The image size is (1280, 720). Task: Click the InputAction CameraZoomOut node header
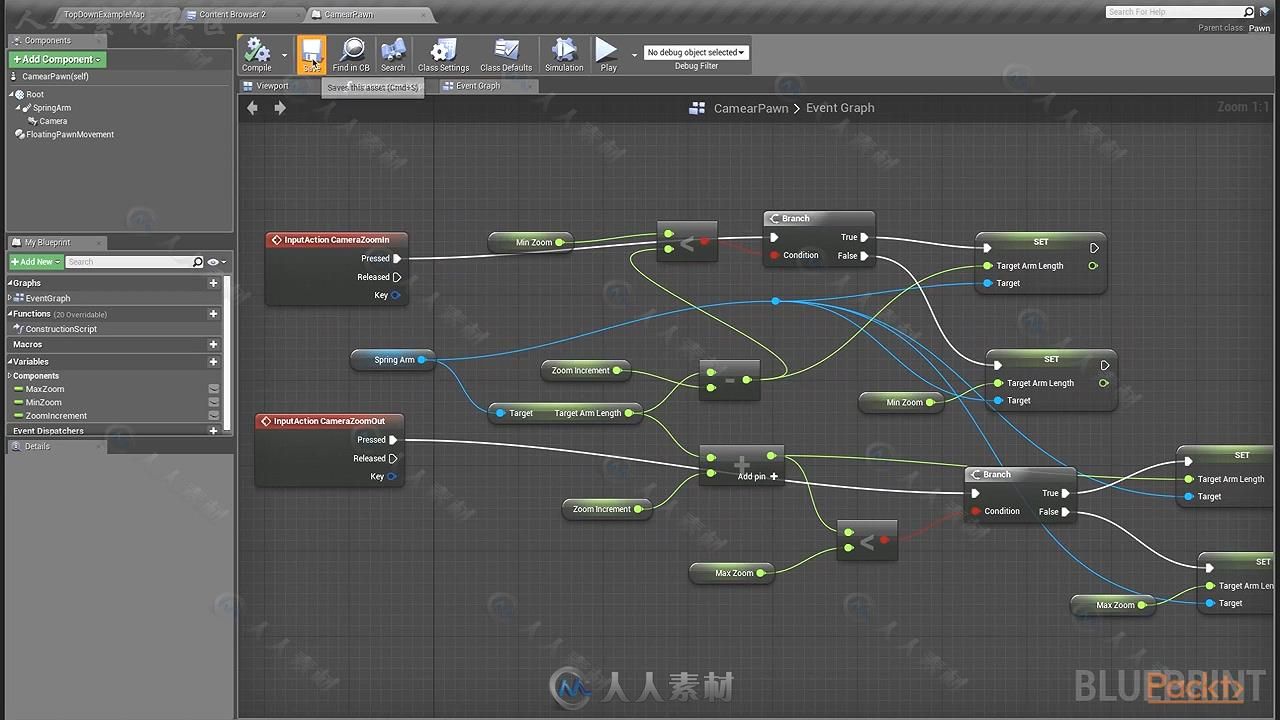tap(328, 422)
